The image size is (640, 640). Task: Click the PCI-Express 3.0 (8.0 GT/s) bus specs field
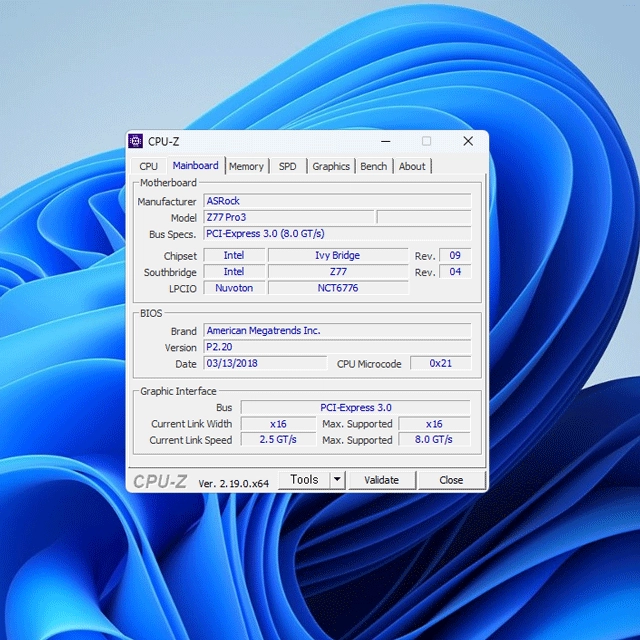[337, 233]
